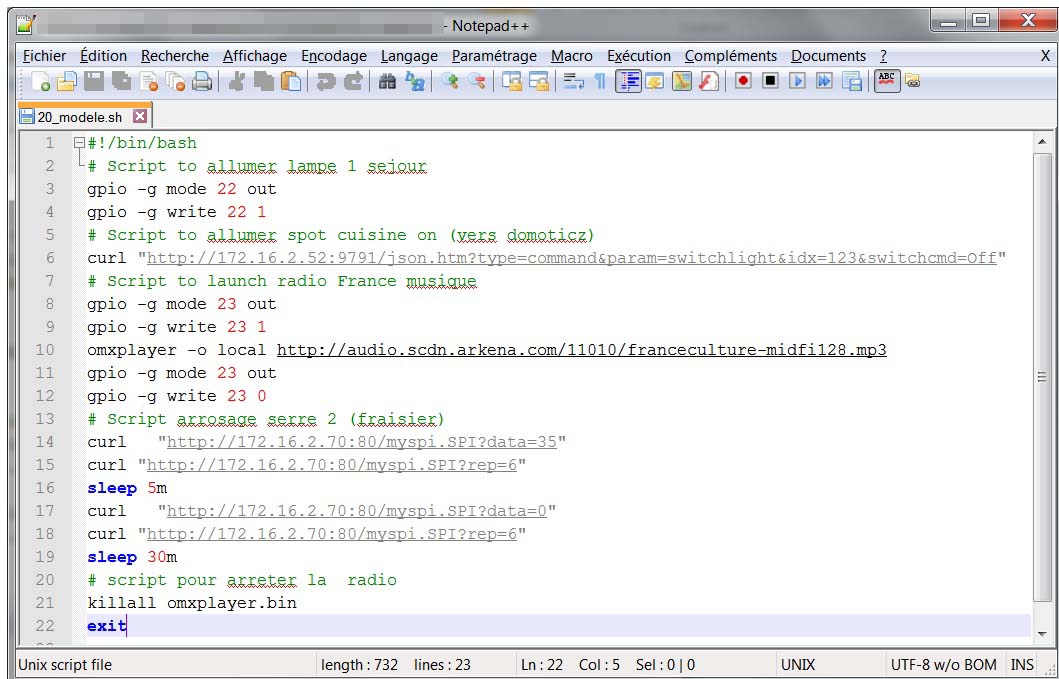1059x679 pixels.
Task: Open the Affichage menu
Action: [x=255, y=56]
